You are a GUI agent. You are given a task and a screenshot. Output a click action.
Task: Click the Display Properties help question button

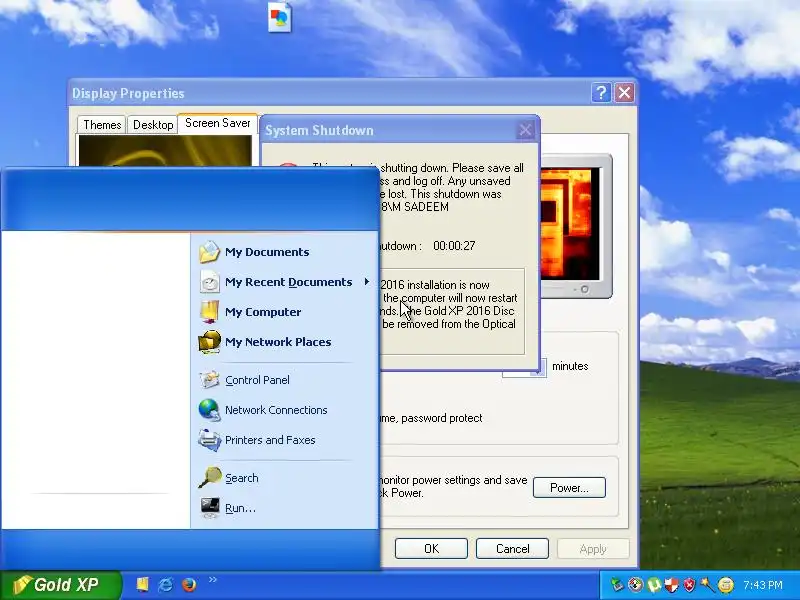pyautogui.click(x=601, y=93)
